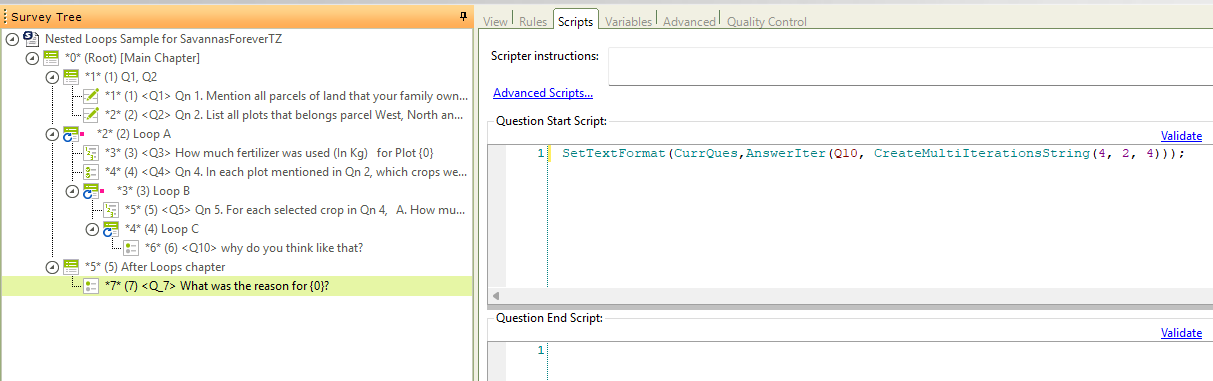Click the start script horizontal scrollbar left arrow
The image size is (1213, 381).
coord(497,297)
